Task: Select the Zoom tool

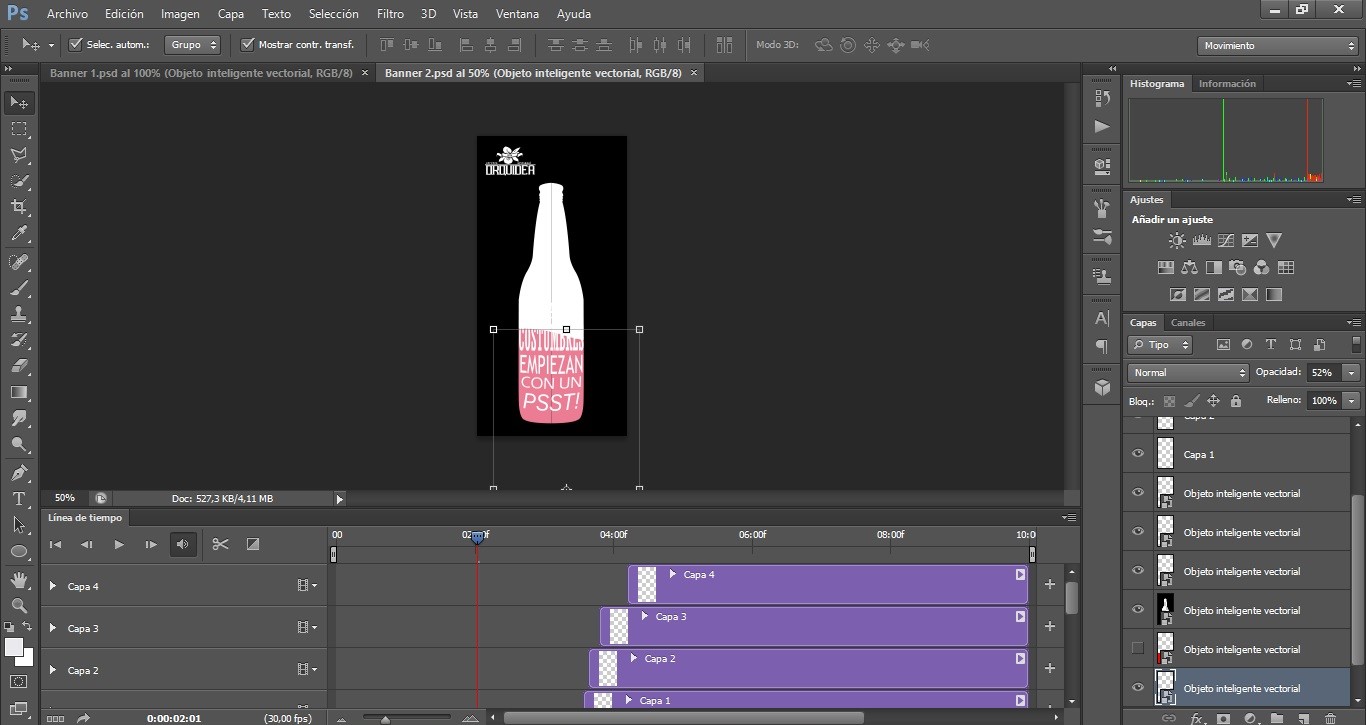Action: tap(19, 605)
